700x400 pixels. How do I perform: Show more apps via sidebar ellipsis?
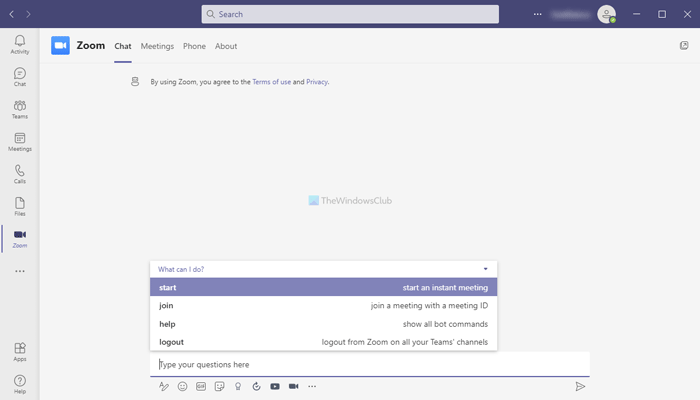pyautogui.click(x=20, y=271)
